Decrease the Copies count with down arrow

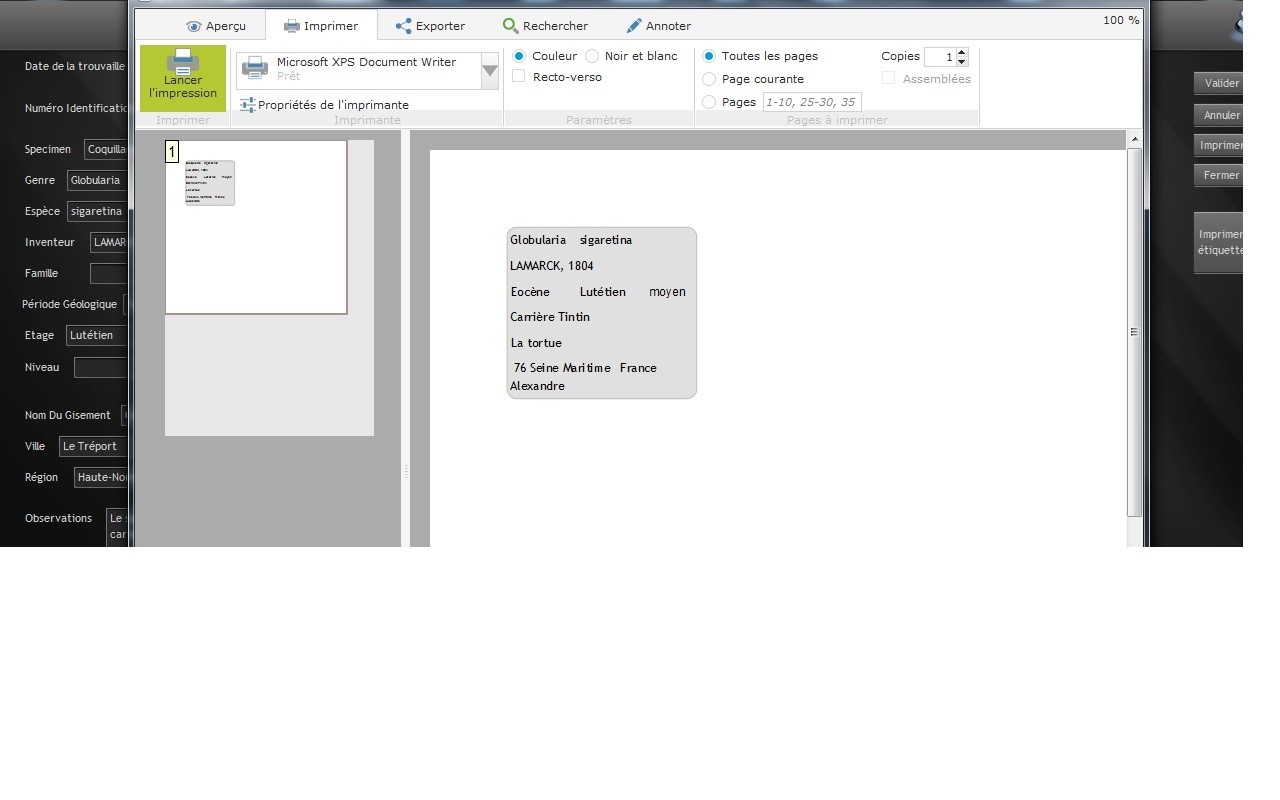[962, 62]
